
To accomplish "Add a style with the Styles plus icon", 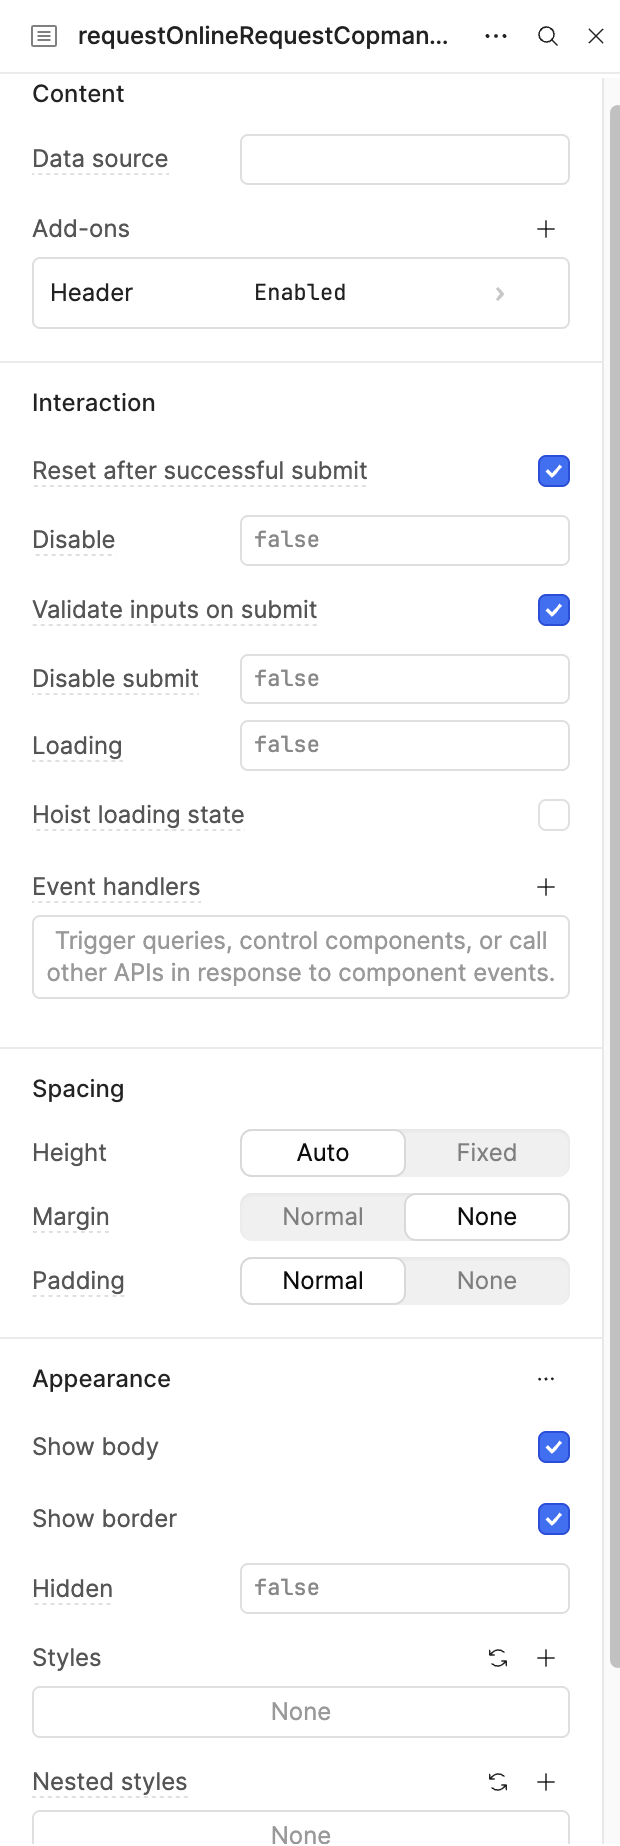I will [x=546, y=1658].
